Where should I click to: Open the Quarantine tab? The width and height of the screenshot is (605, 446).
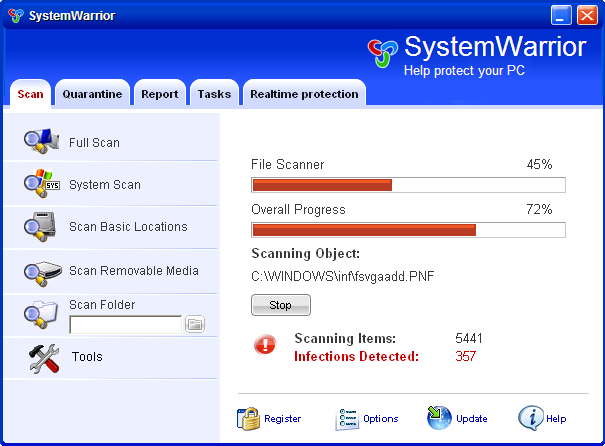pyautogui.click(x=92, y=94)
